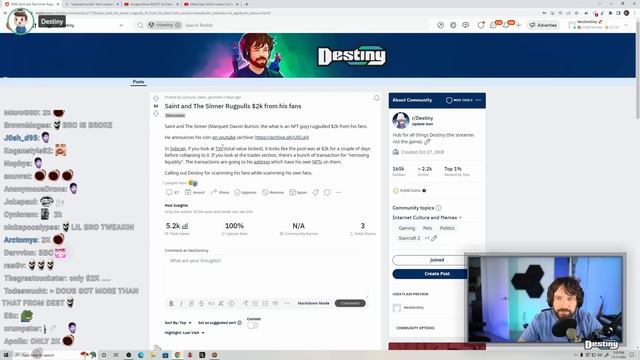
Task: Toggle italic in the comment editor
Action: point(181,303)
